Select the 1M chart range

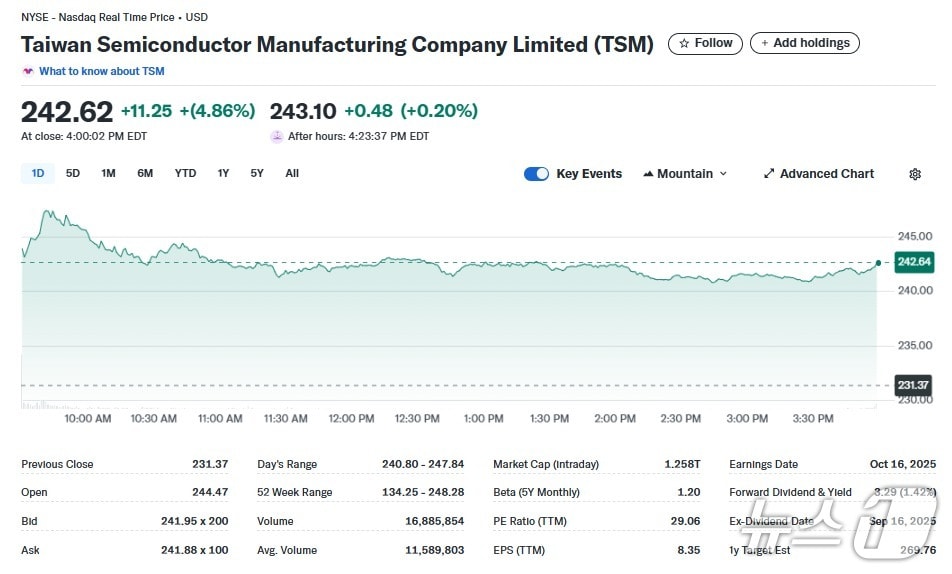pos(108,173)
